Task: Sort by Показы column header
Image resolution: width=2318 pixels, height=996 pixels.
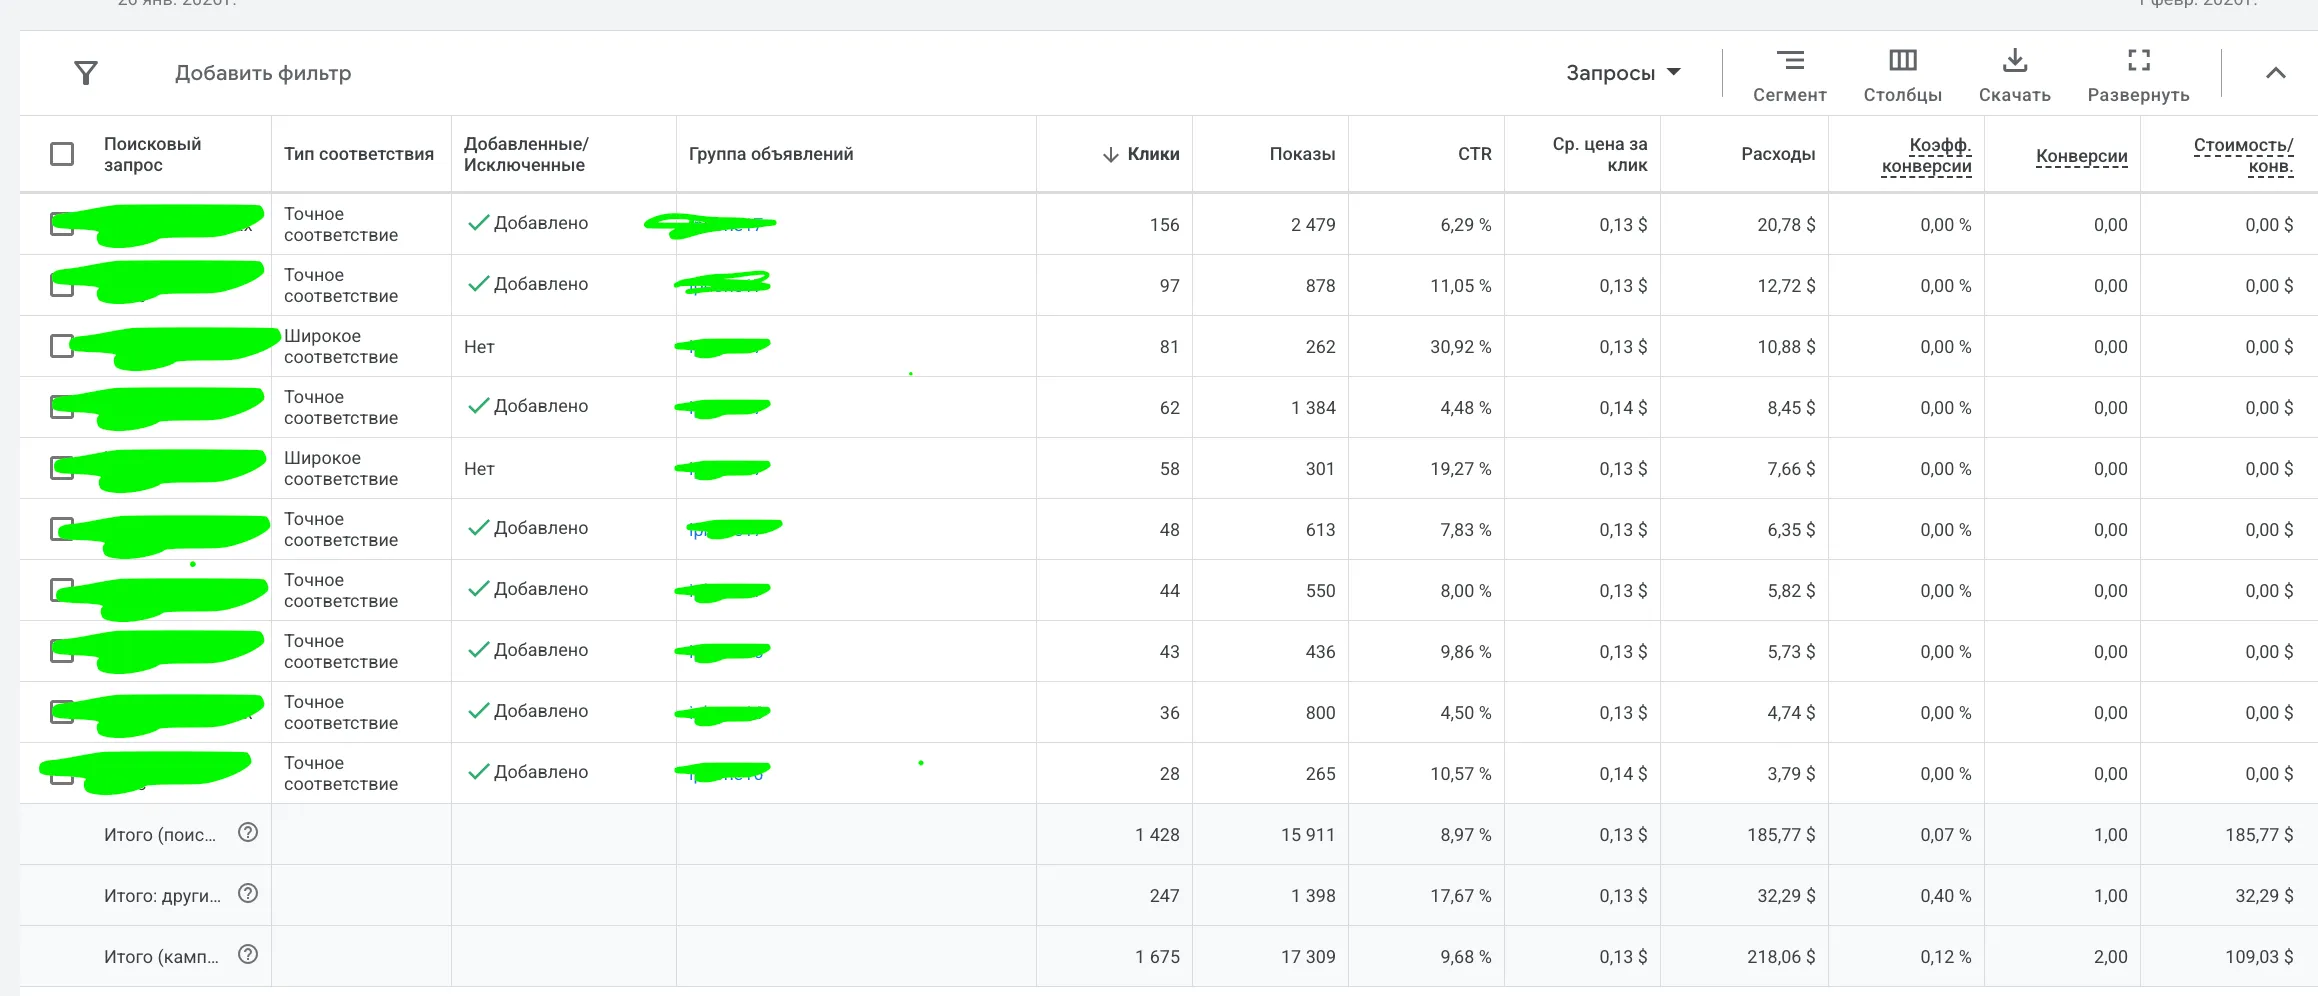Action: tap(1302, 154)
